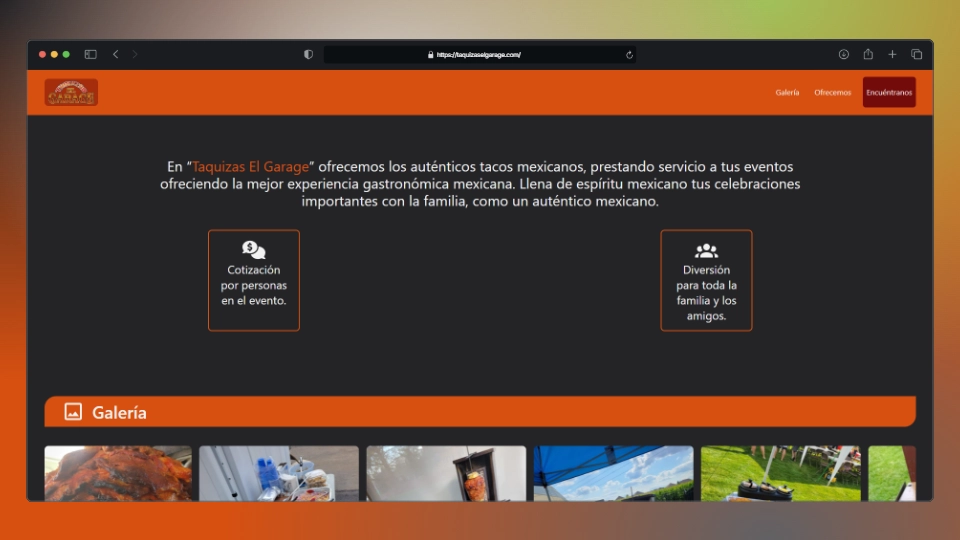The height and width of the screenshot is (540, 960).
Task: Open the trompo al pastor gallery photo
Action: [446, 473]
